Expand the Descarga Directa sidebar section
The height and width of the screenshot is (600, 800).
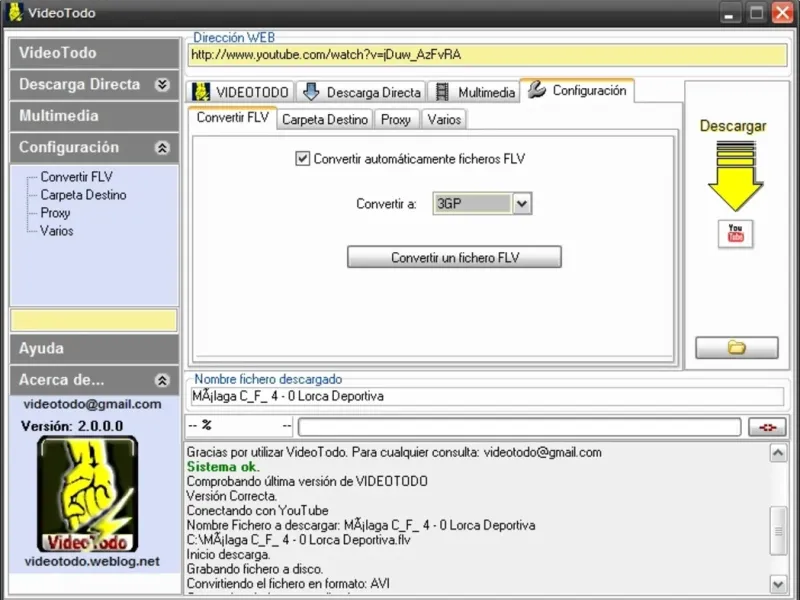162,85
